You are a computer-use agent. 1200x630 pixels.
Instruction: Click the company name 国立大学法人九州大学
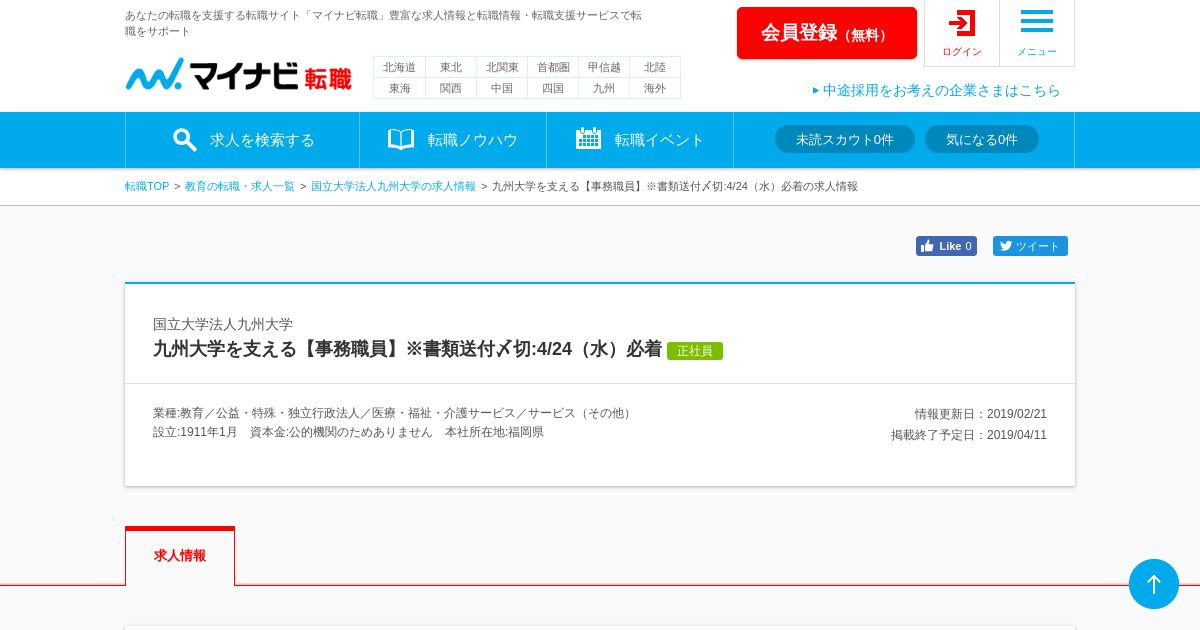pyautogui.click(x=223, y=324)
